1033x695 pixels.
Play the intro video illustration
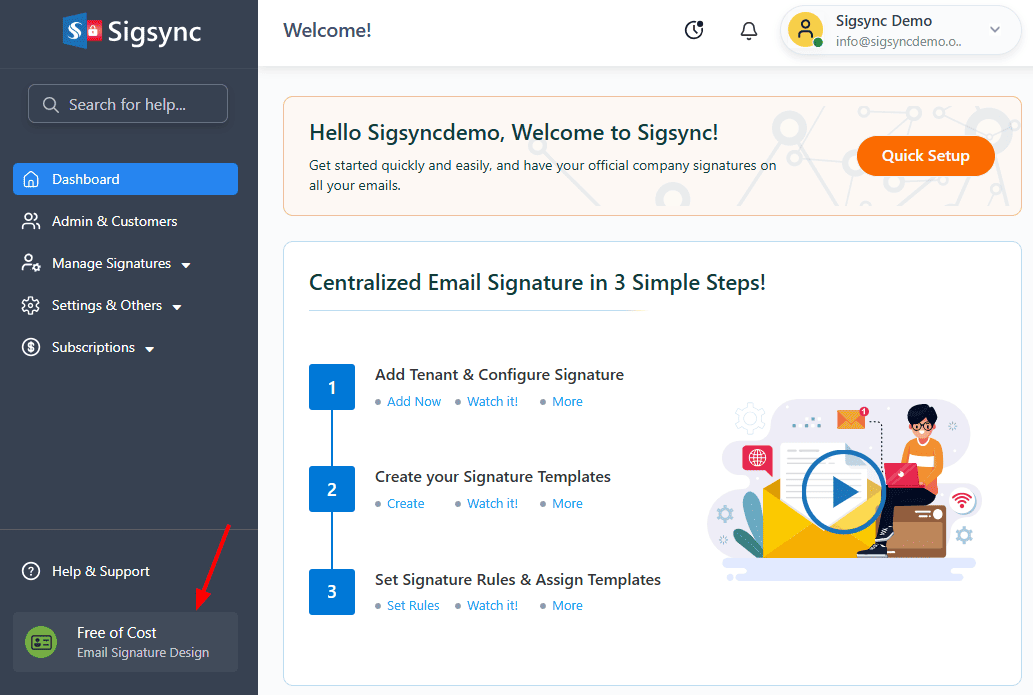click(843, 491)
